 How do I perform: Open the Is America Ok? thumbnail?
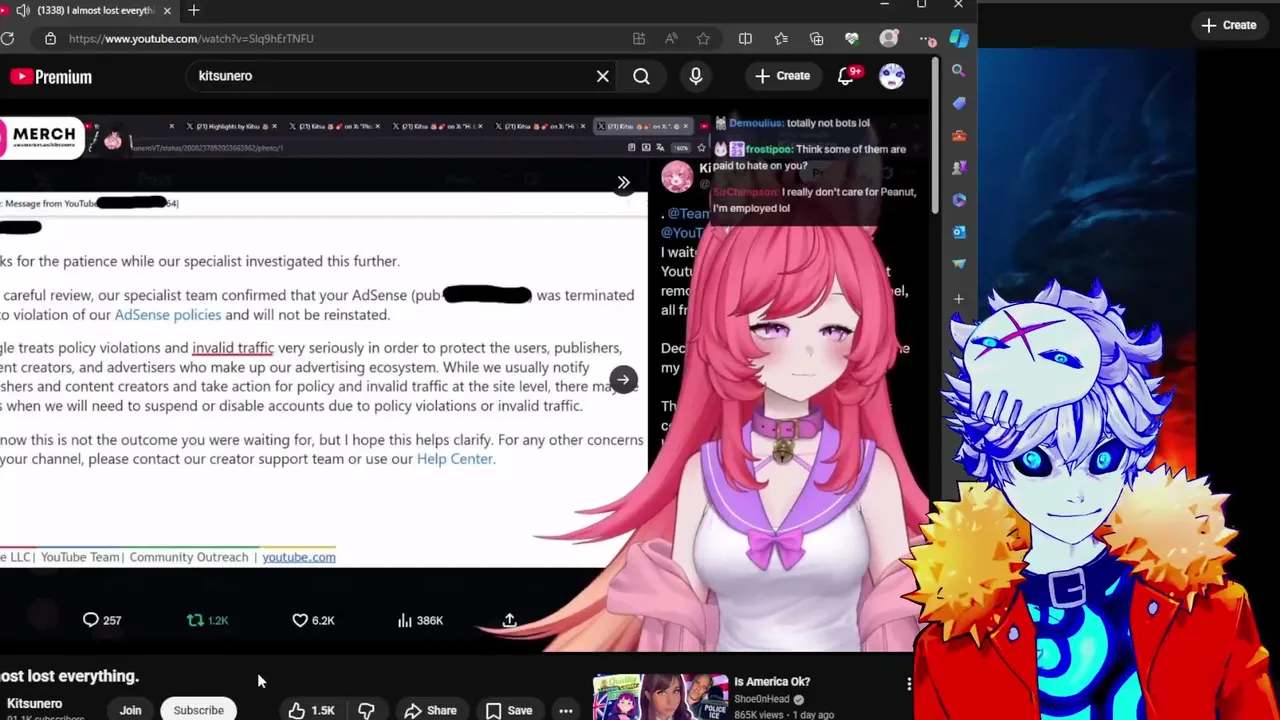point(661,697)
